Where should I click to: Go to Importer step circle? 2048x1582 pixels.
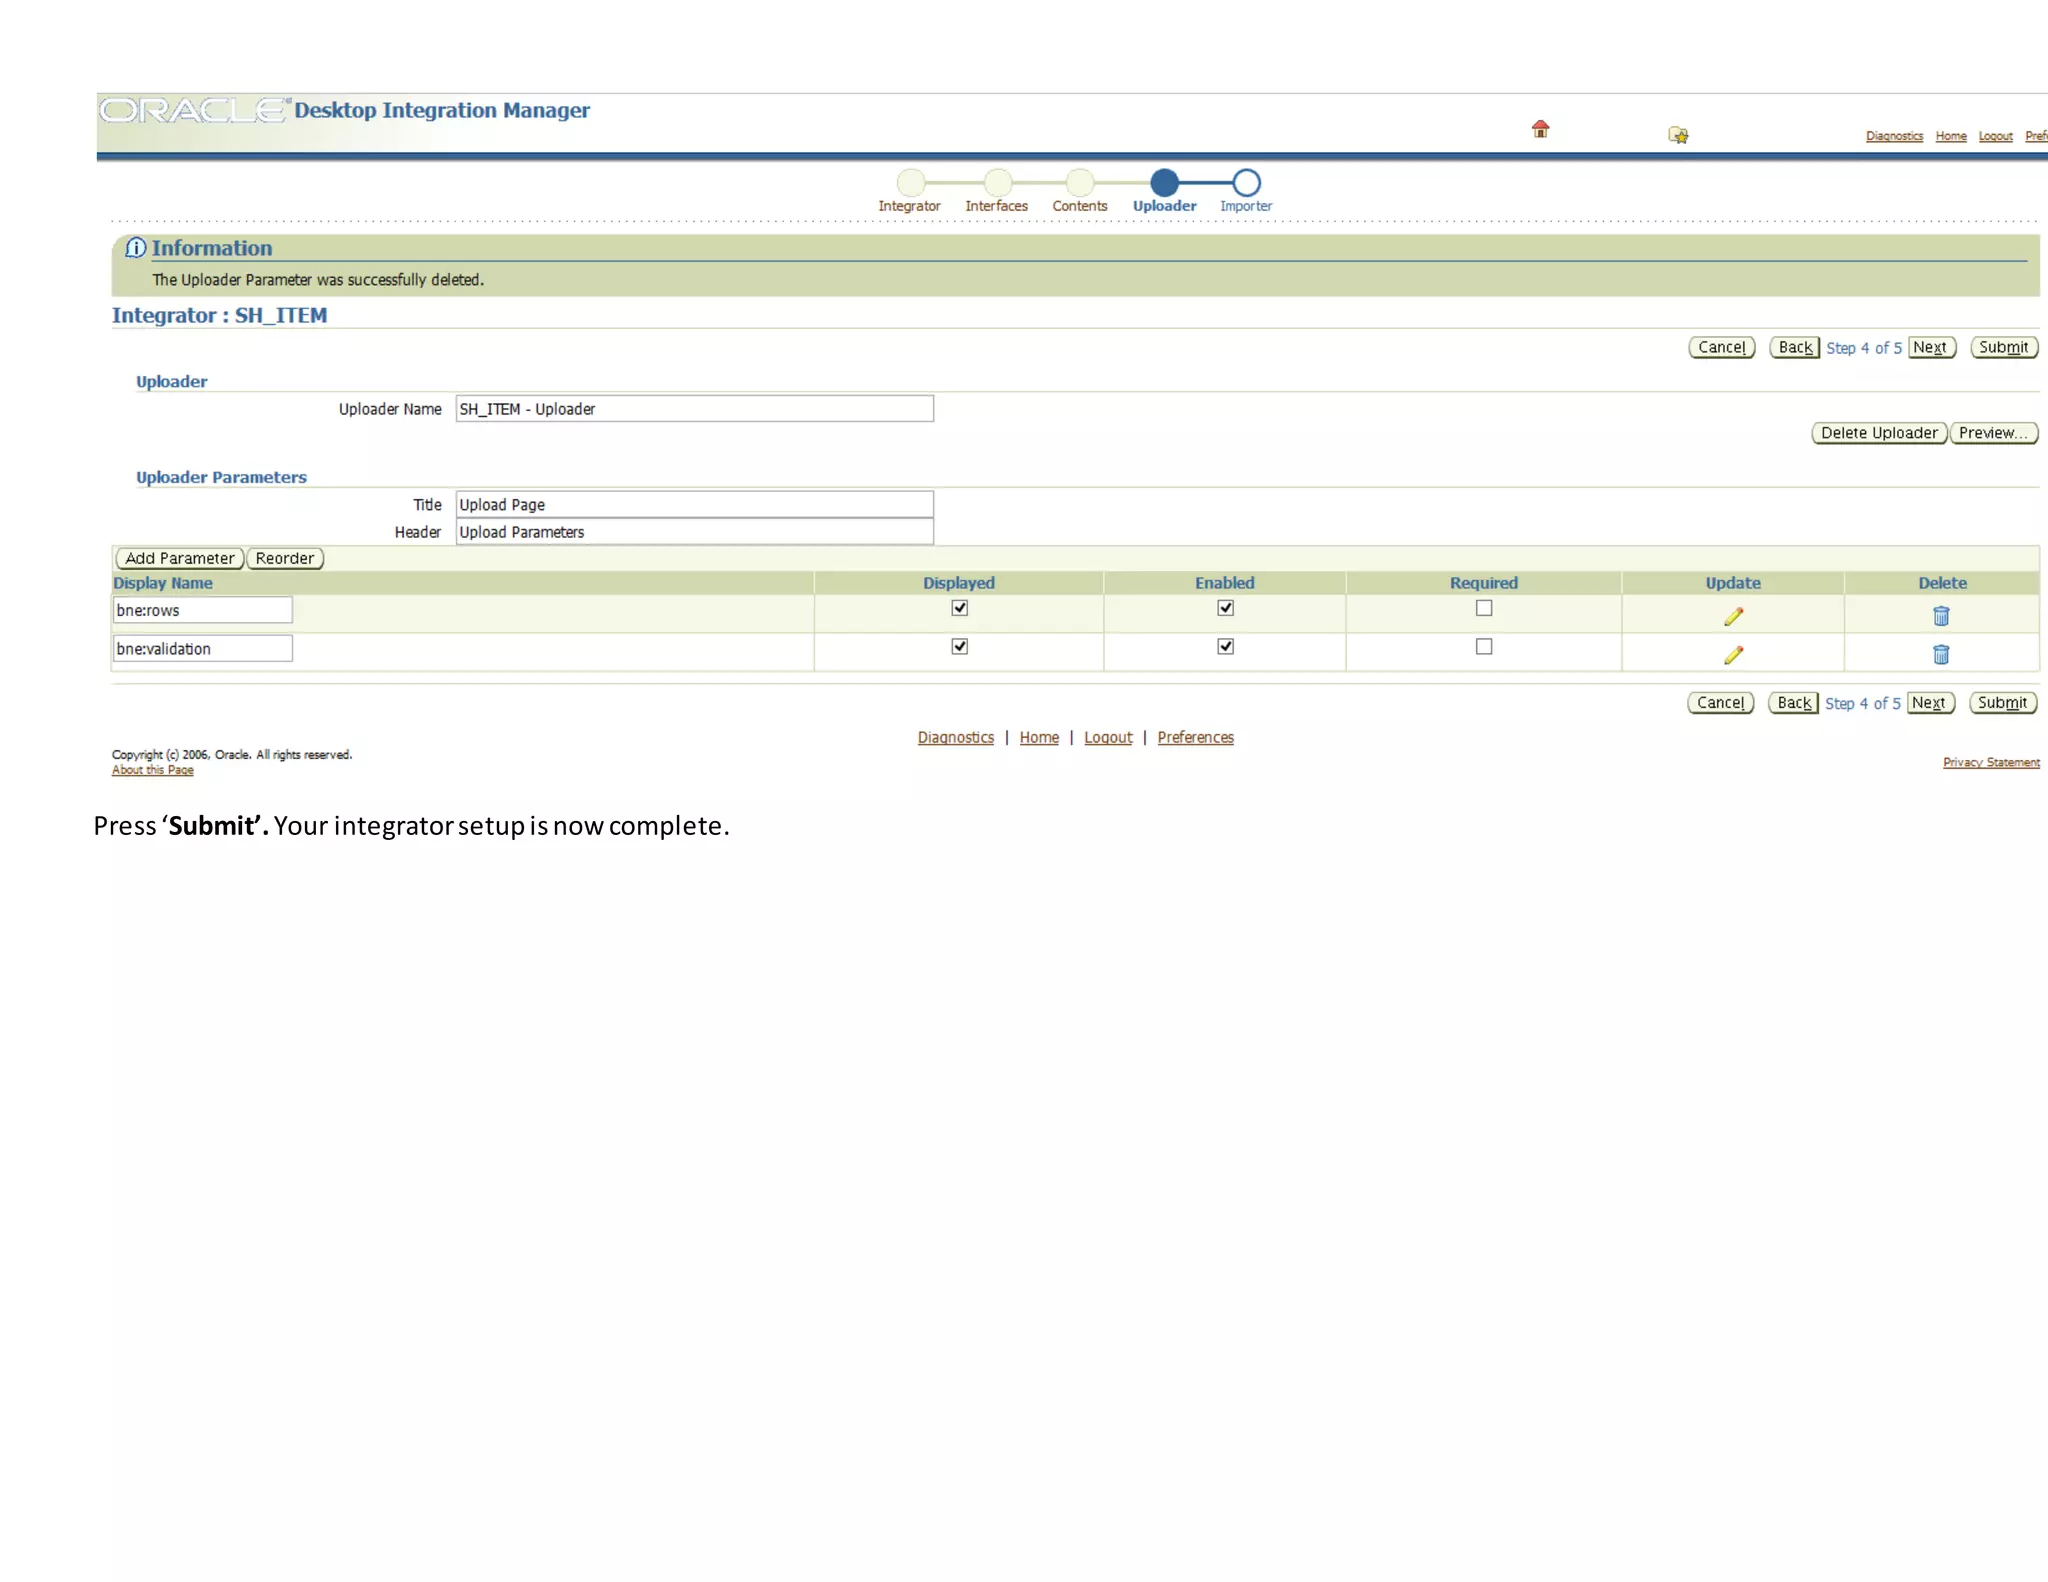(1246, 183)
